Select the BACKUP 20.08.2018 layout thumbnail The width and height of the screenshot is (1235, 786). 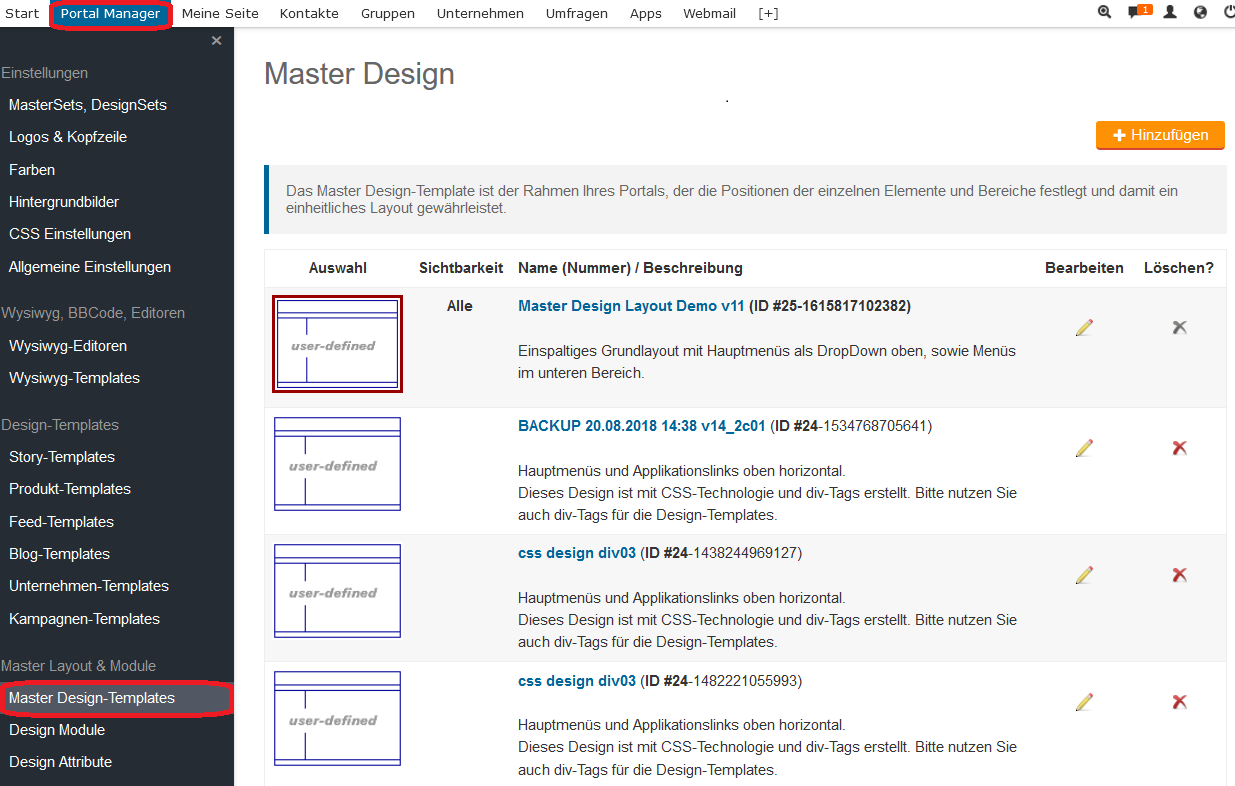point(338,464)
